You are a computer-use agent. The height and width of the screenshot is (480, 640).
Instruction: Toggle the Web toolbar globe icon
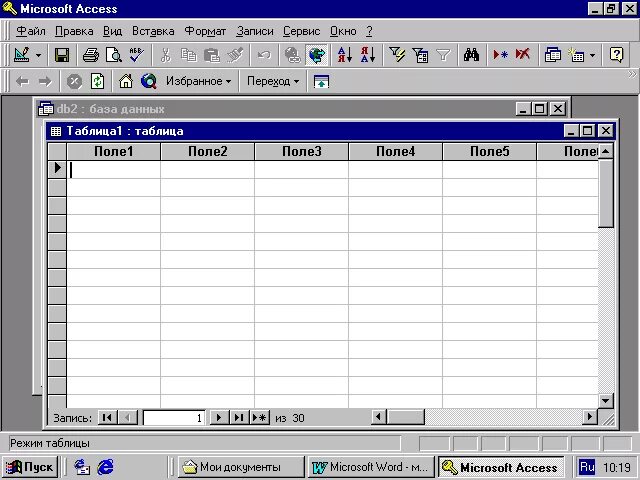[316, 55]
